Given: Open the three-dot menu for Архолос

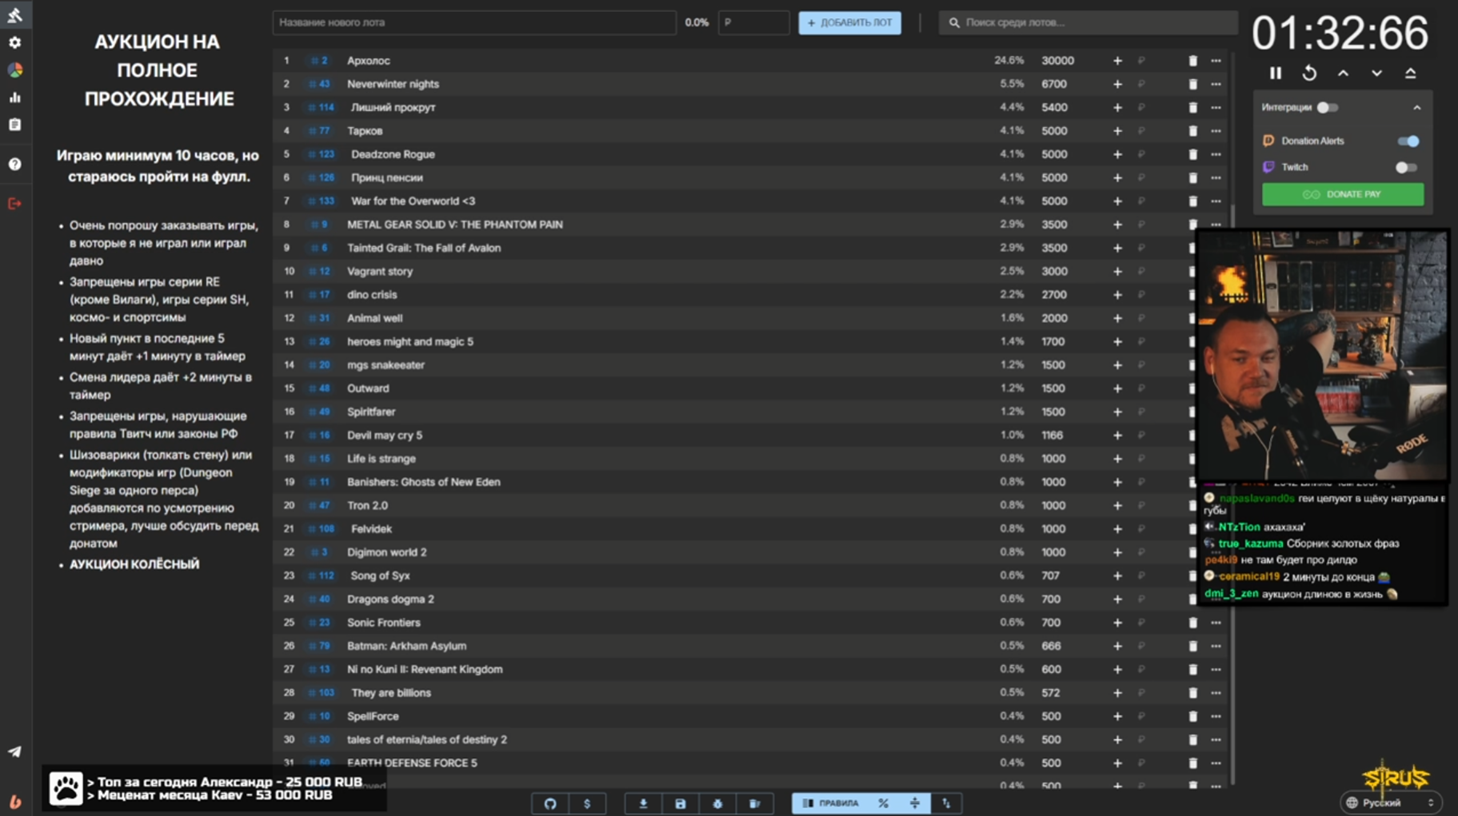Looking at the screenshot, I should click(1216, 61).
